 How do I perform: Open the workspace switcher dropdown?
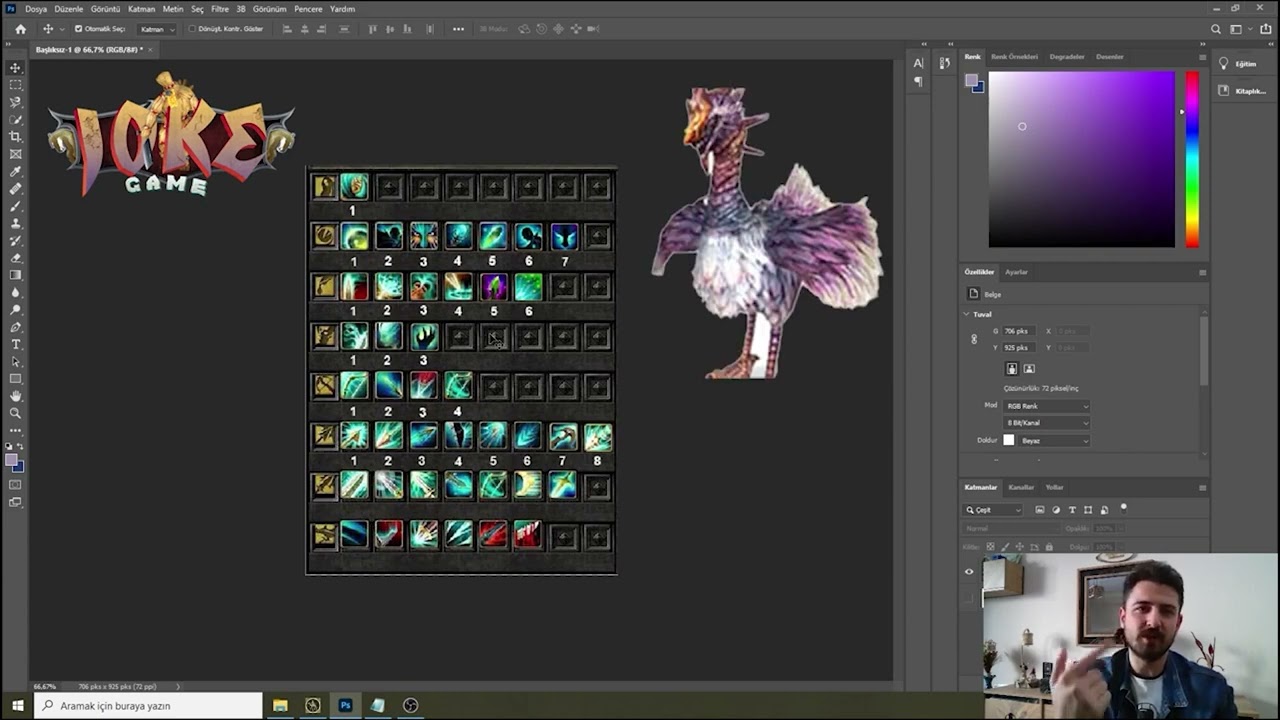point(1239,29)
